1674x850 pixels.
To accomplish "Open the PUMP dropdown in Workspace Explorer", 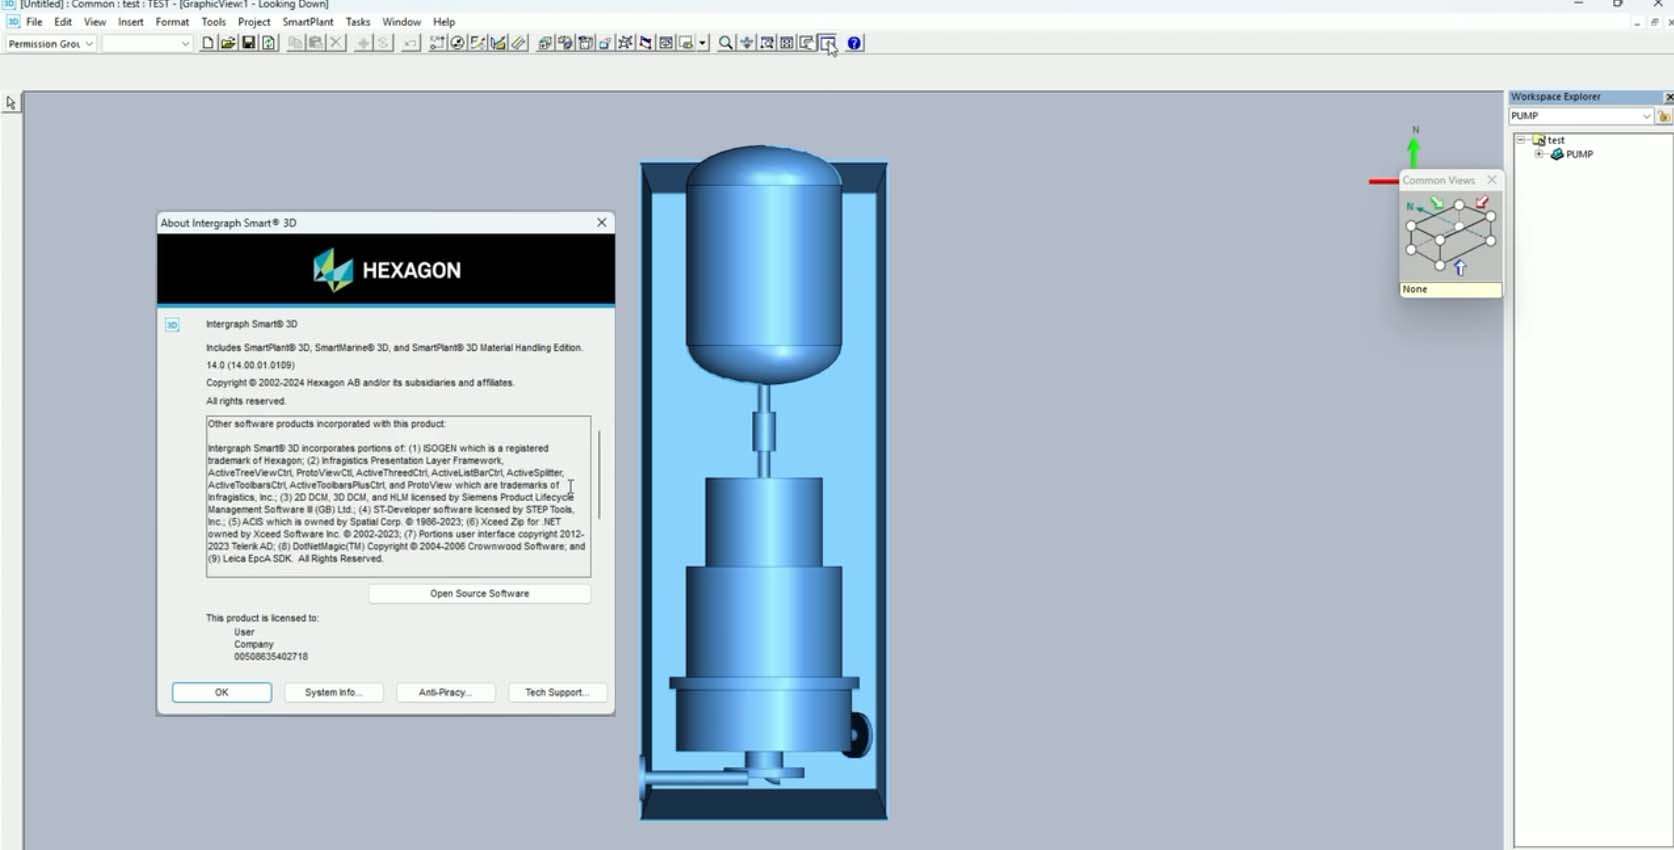I will click(x=1646, y=116).
